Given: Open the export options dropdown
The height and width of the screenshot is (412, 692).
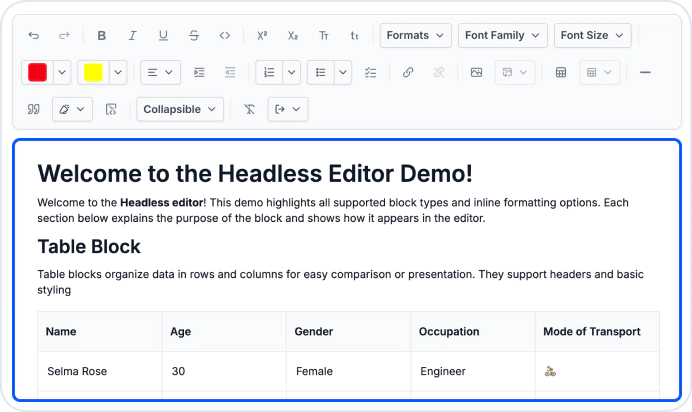Looking at the screenshot, I should point(288,109).
